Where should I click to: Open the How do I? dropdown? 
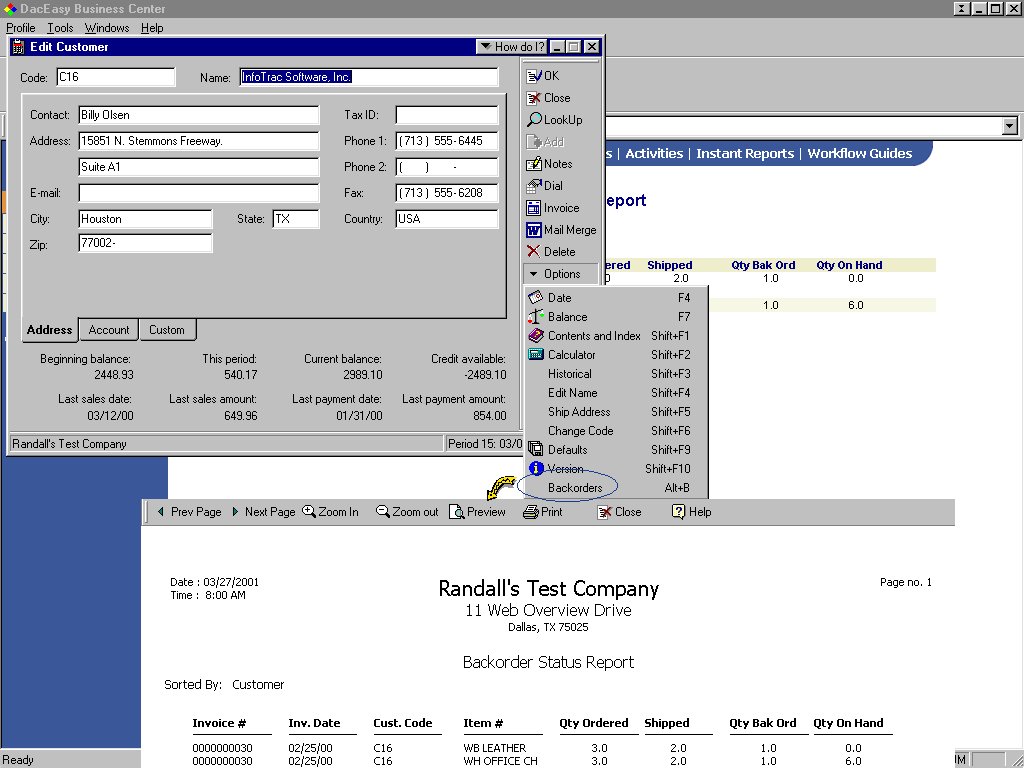pos(512,47)
